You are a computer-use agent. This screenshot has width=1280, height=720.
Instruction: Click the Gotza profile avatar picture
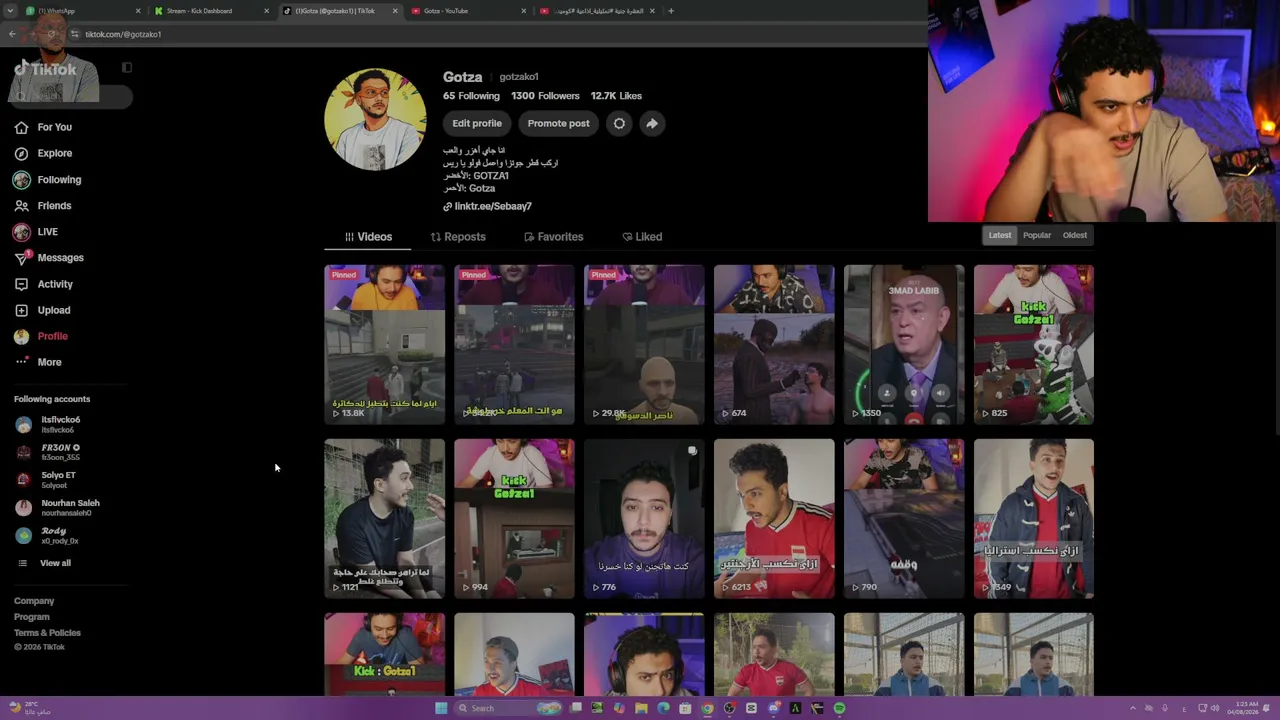pyautogui.click(x=375, y=119)
